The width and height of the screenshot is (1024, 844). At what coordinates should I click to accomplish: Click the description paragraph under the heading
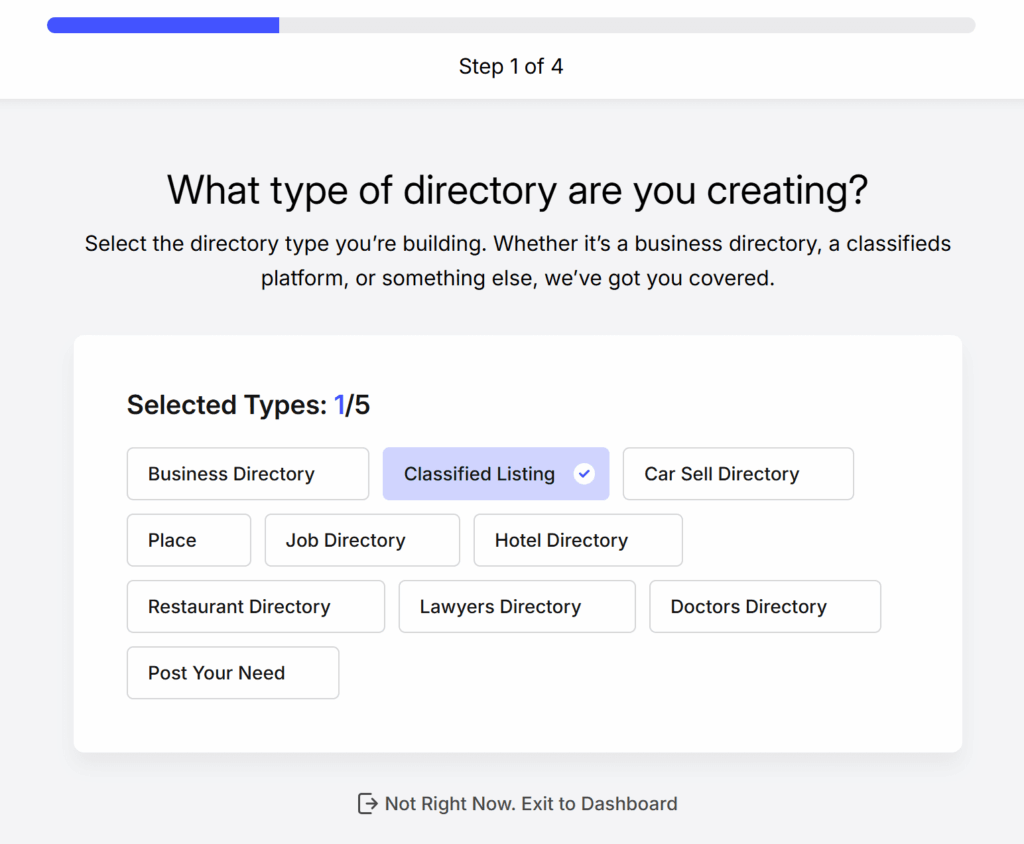click(x=517, y=261)
